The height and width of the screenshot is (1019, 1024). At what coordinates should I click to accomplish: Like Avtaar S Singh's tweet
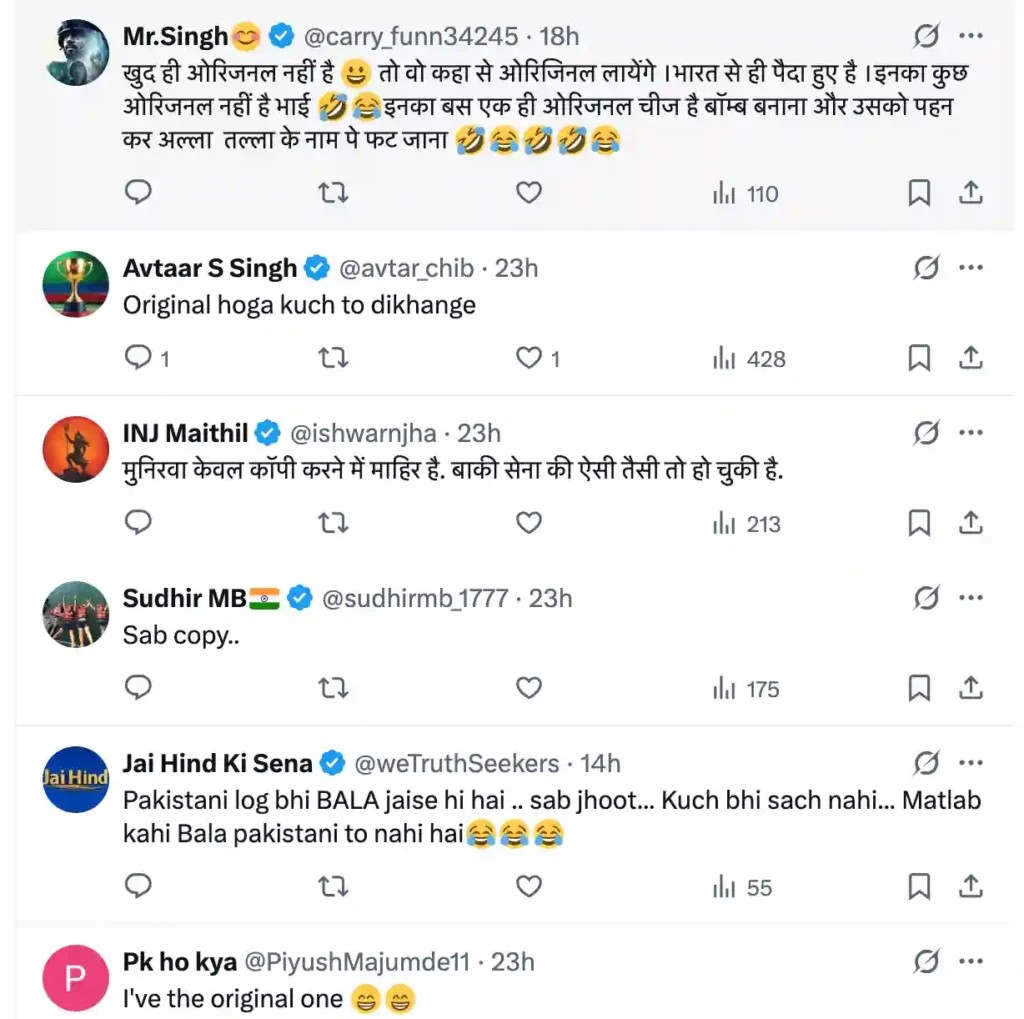pos(528,358)
